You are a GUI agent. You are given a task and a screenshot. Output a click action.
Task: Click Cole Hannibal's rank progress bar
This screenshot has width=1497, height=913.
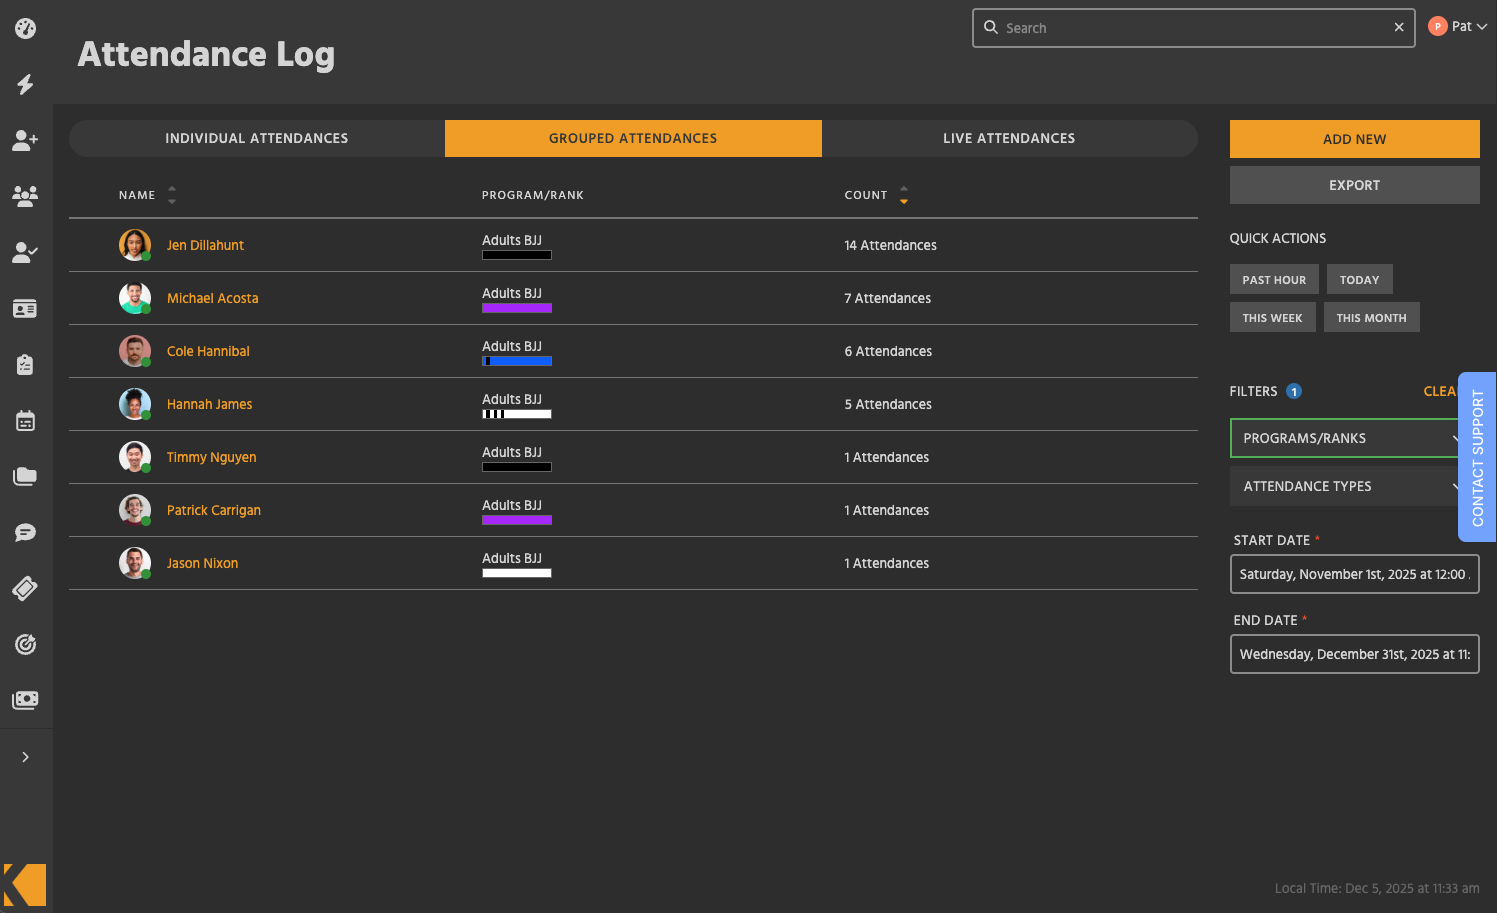516,361
